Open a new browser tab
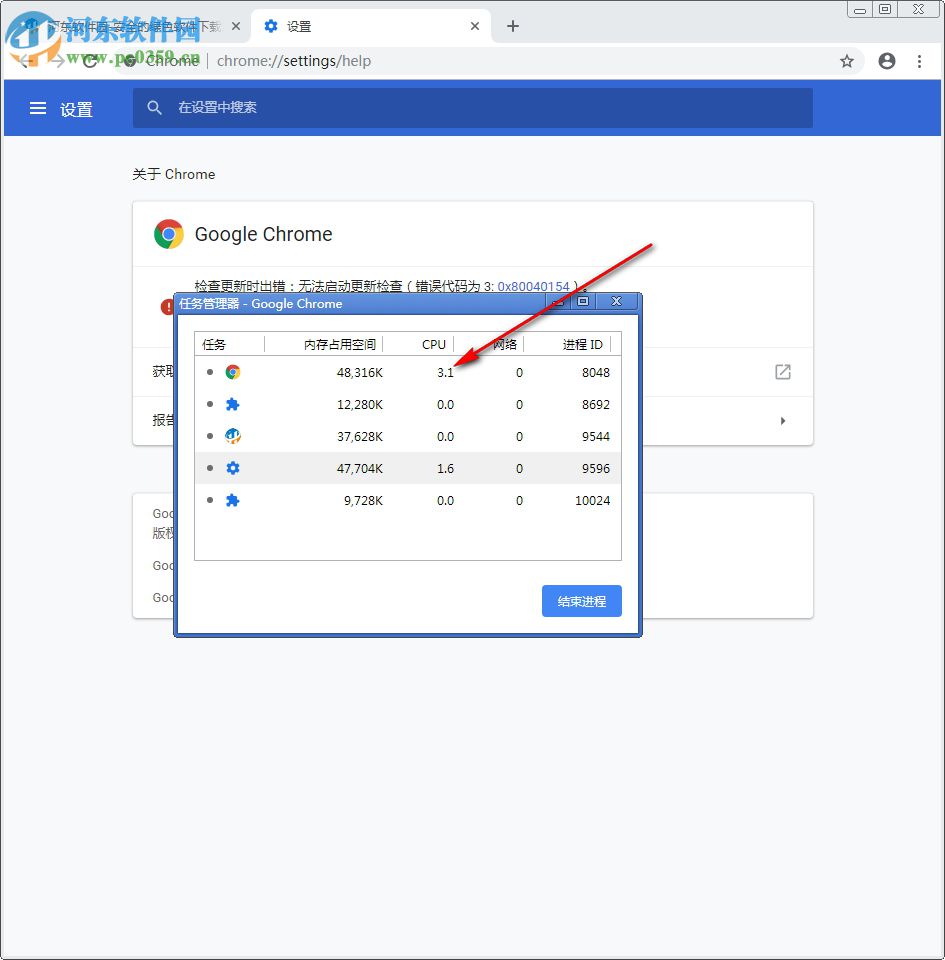Viewport: 945px width, 960px height. (513, 26)
